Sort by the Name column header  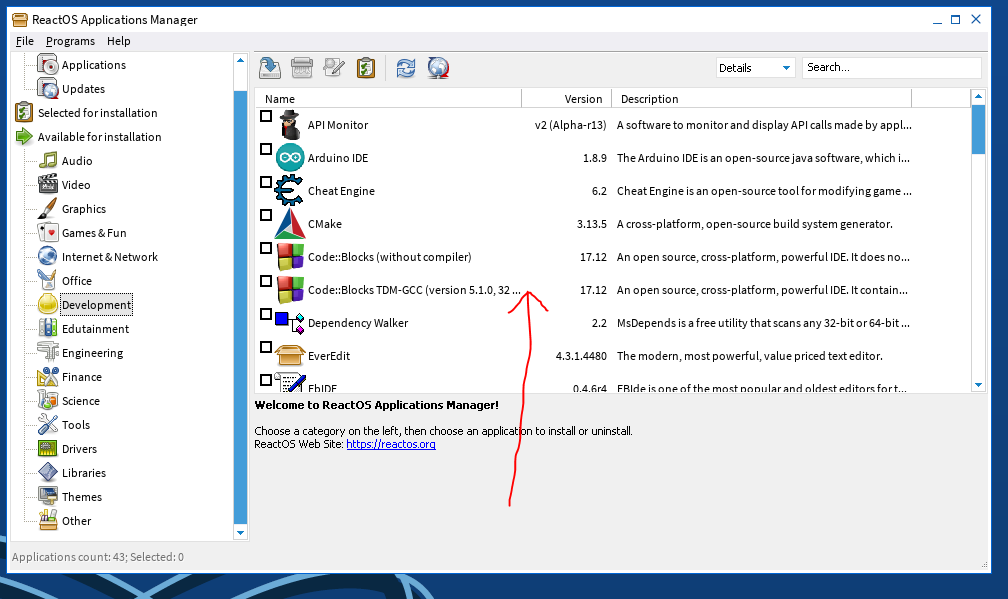(x=388, y=99)
